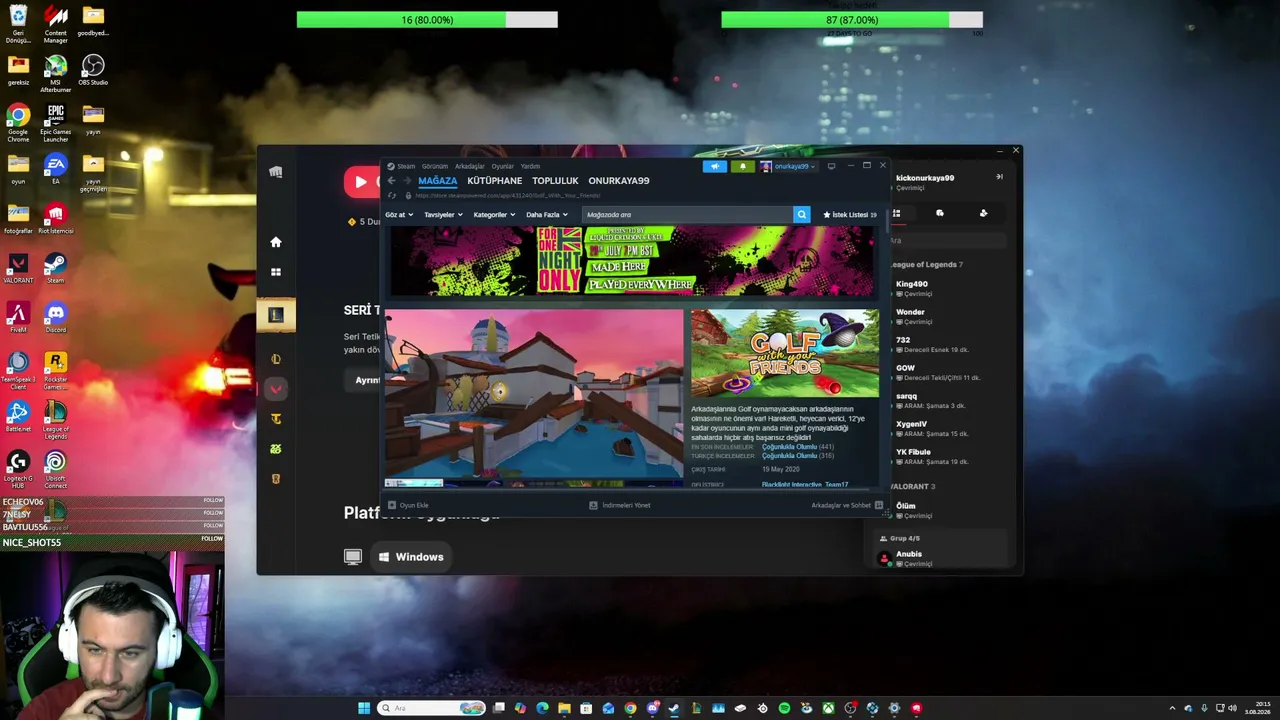
Task: Open VALORANT desktop shortcut
Action: click(x=18, y=269)
